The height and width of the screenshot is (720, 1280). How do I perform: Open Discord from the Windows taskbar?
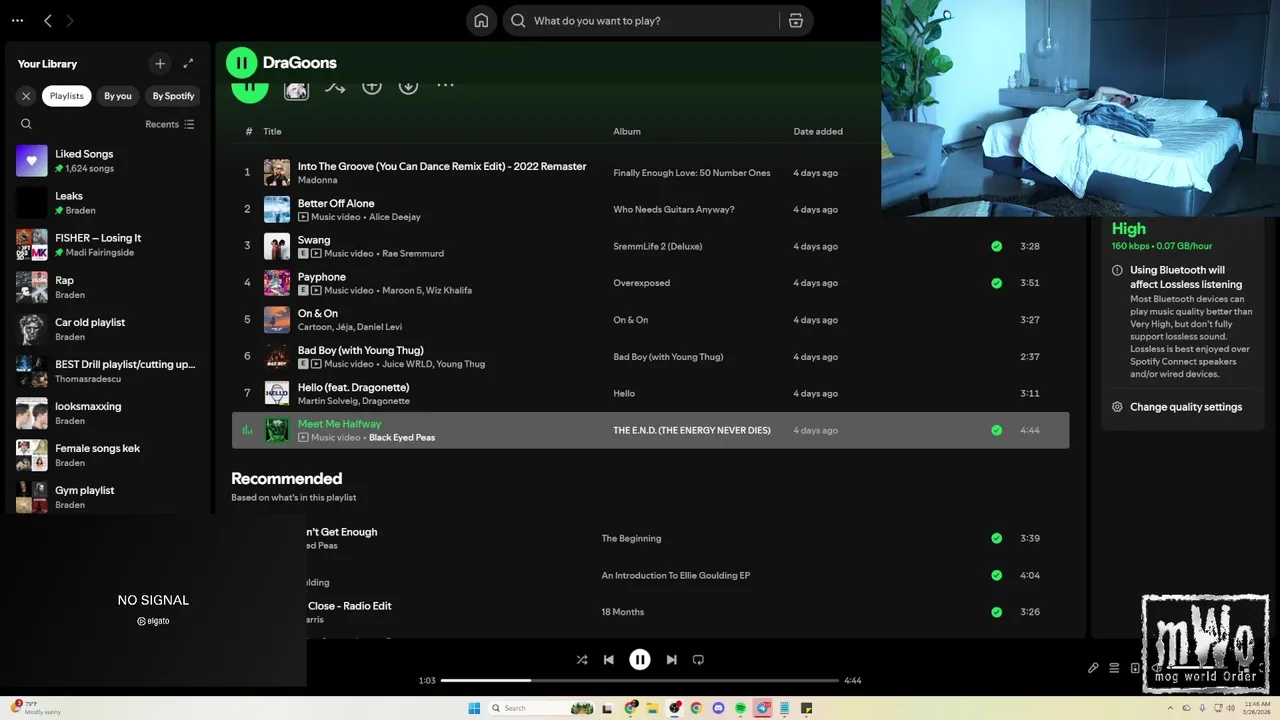718,708
